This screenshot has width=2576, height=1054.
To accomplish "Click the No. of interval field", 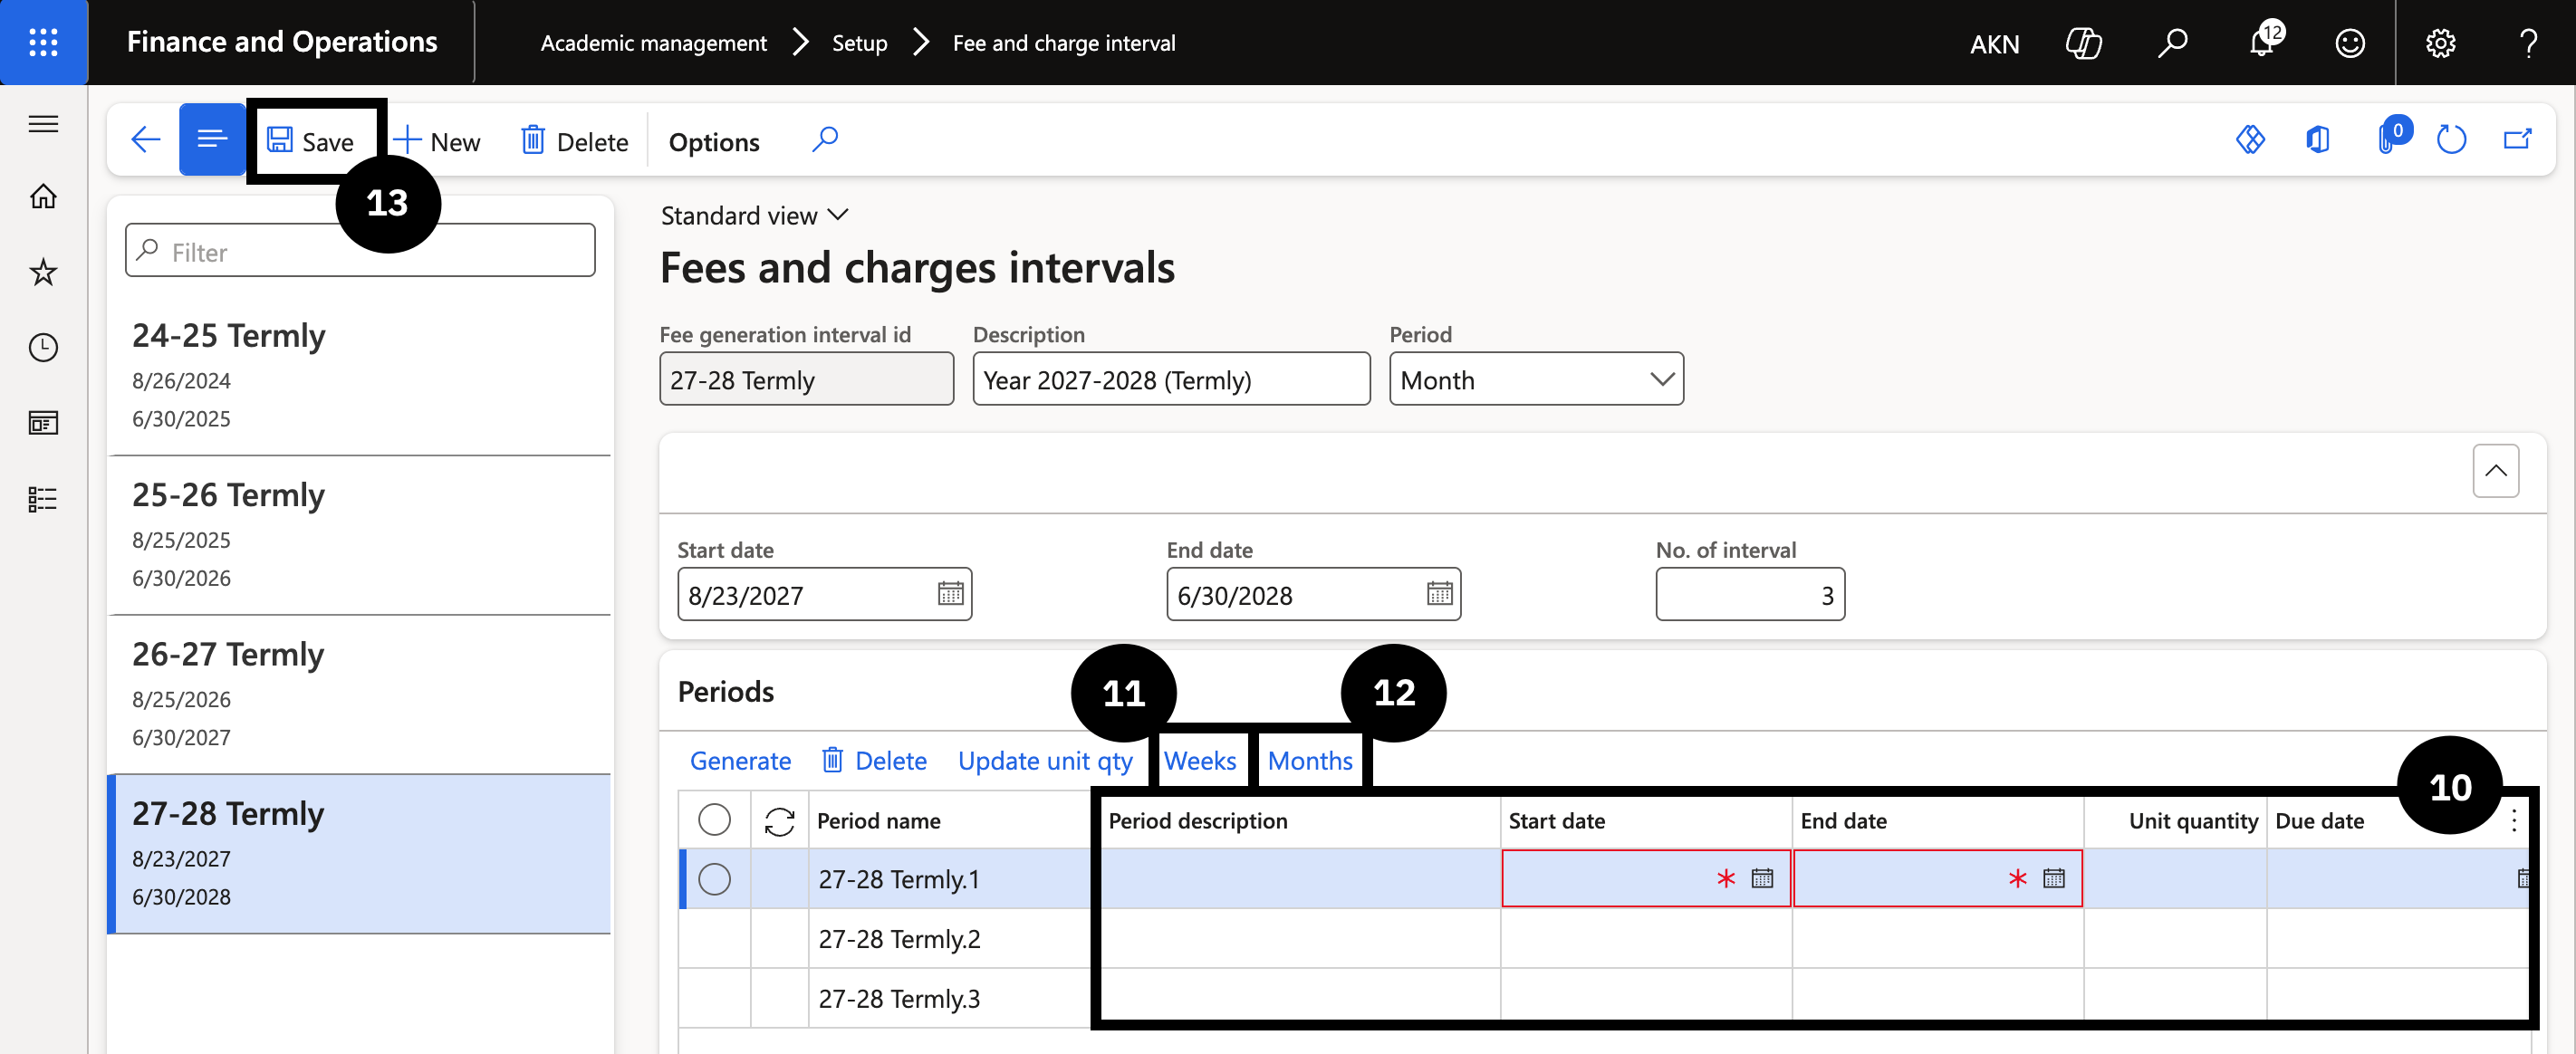I will (1750, 594).
